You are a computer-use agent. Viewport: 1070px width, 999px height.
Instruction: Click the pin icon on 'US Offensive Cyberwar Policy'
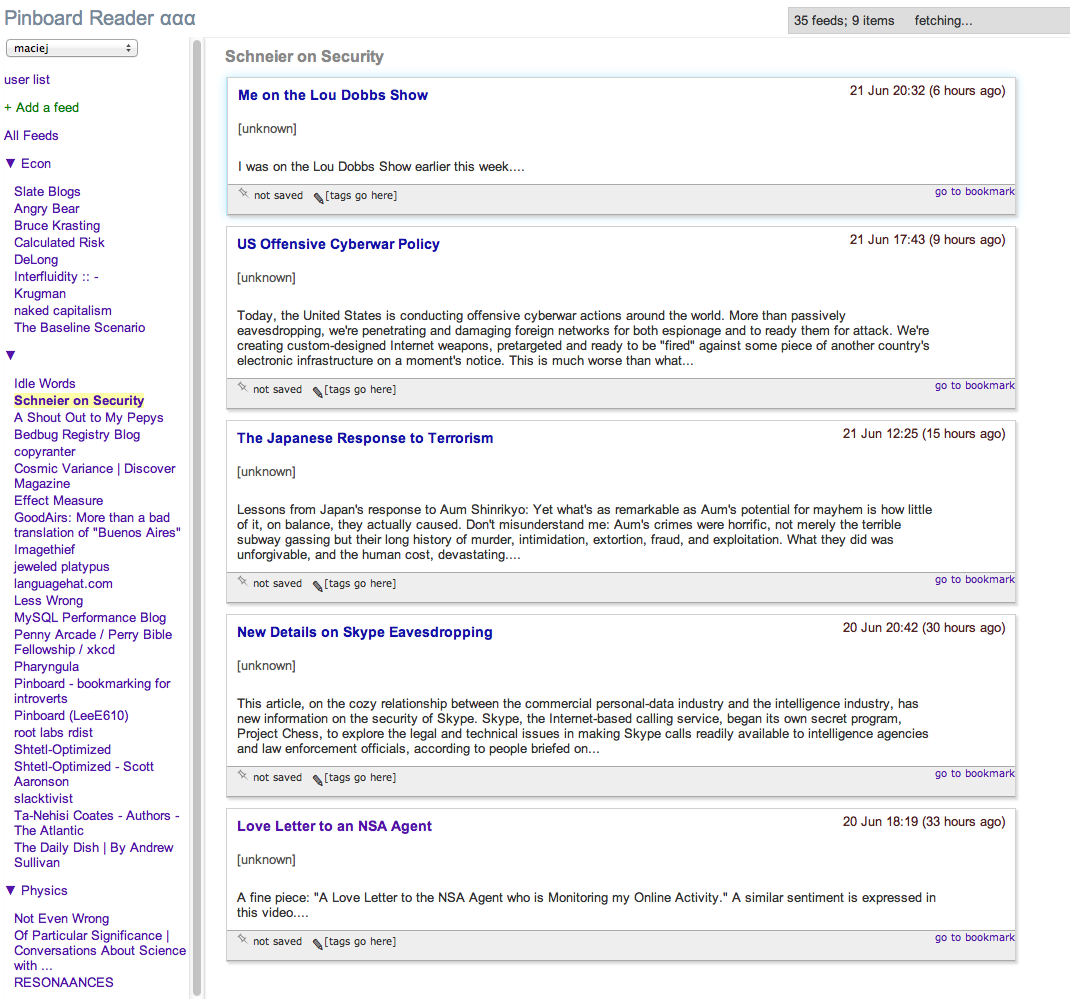(242, 388)
